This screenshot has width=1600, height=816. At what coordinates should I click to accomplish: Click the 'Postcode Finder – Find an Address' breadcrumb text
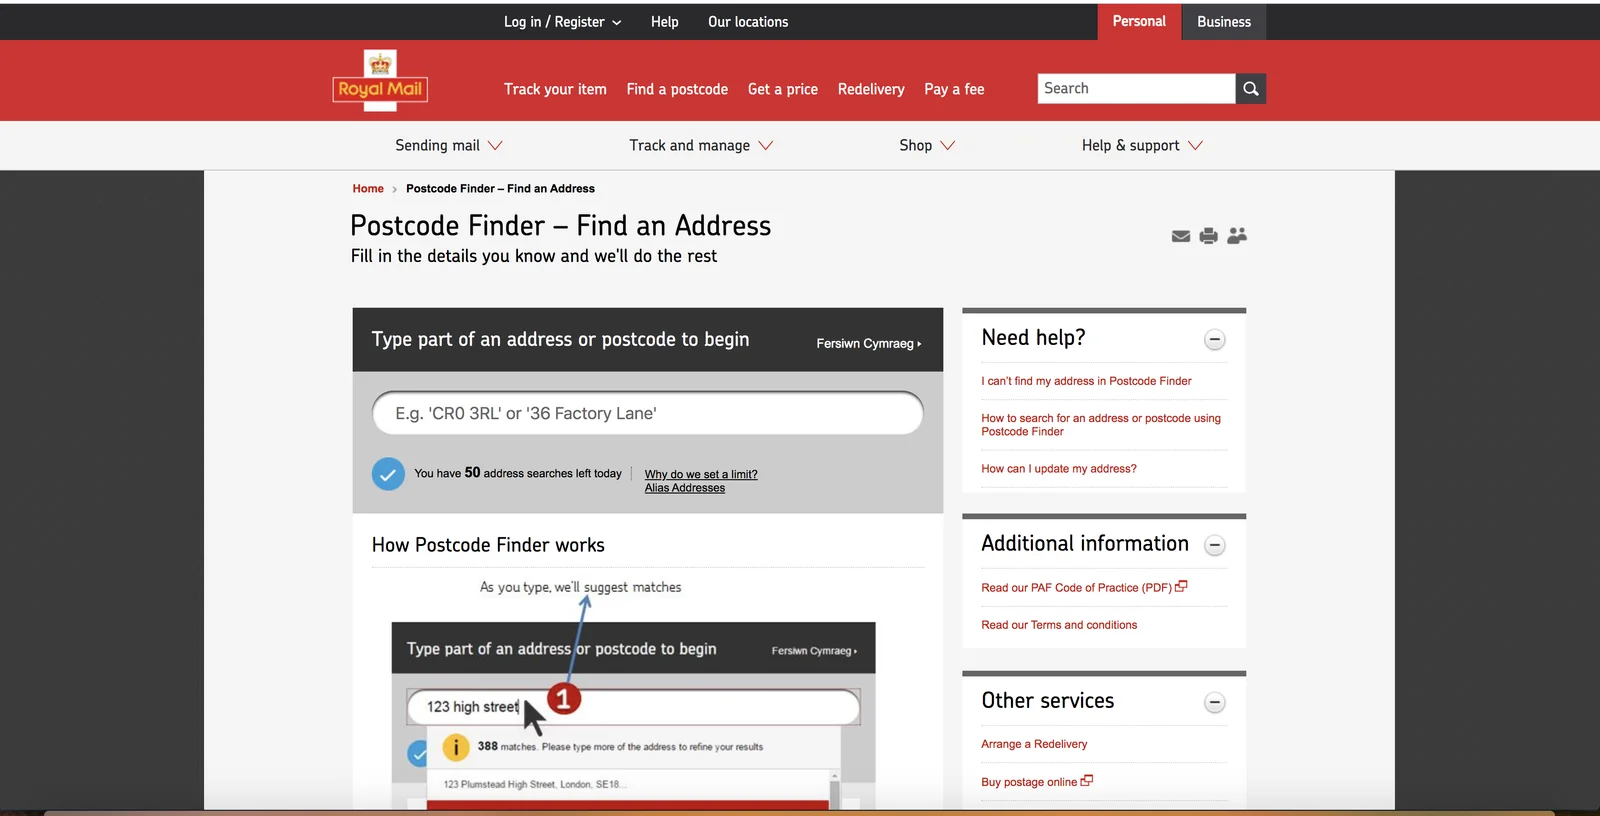tap(500, 188)
